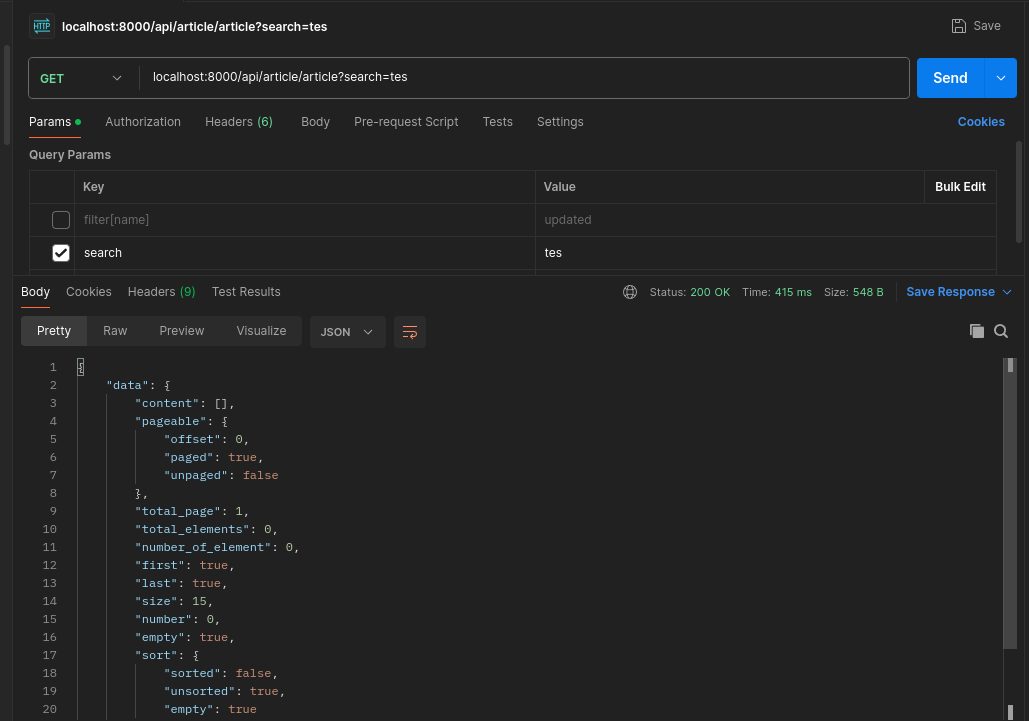Open the Test Results tab

pos(246,292)
